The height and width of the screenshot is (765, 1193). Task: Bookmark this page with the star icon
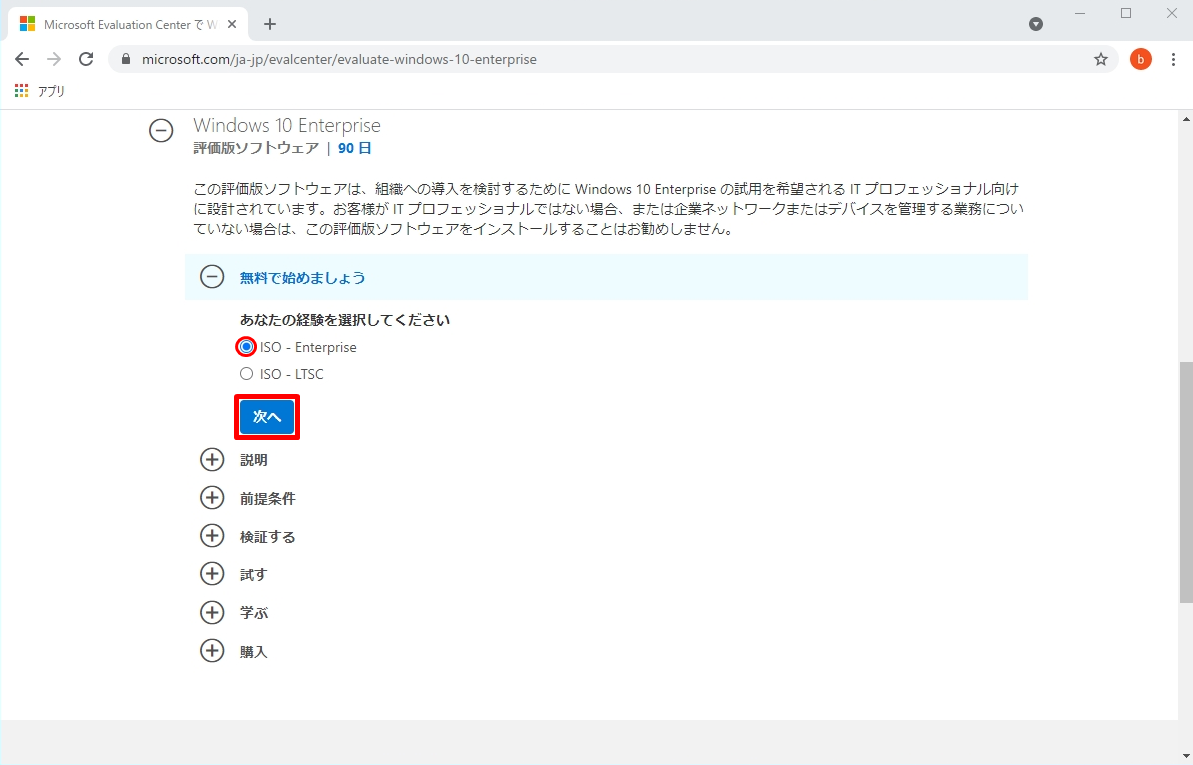pyautogui.click(x=1100, y=59)
